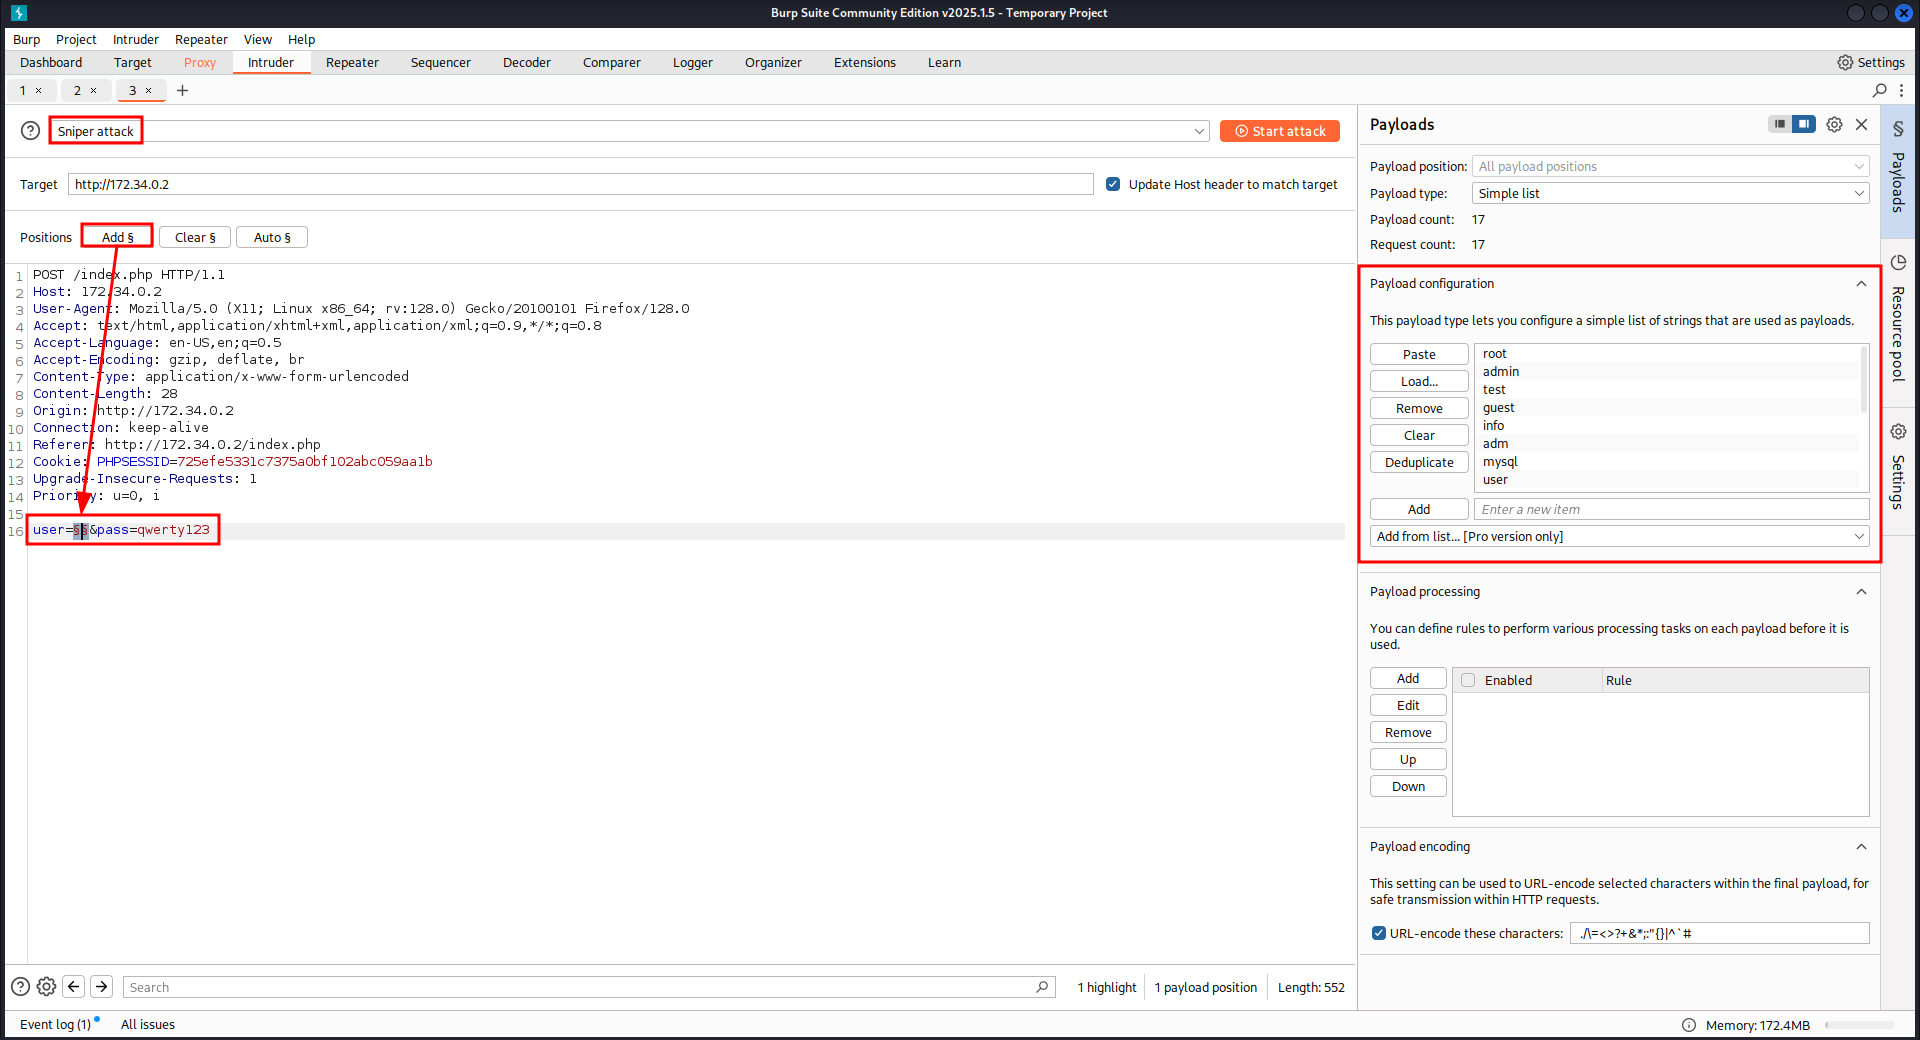Image resolution: width=1920 pixels, height=1040 pixels.
Task: Open Payloads panel settings gear
Action: tap(1834, 124)
